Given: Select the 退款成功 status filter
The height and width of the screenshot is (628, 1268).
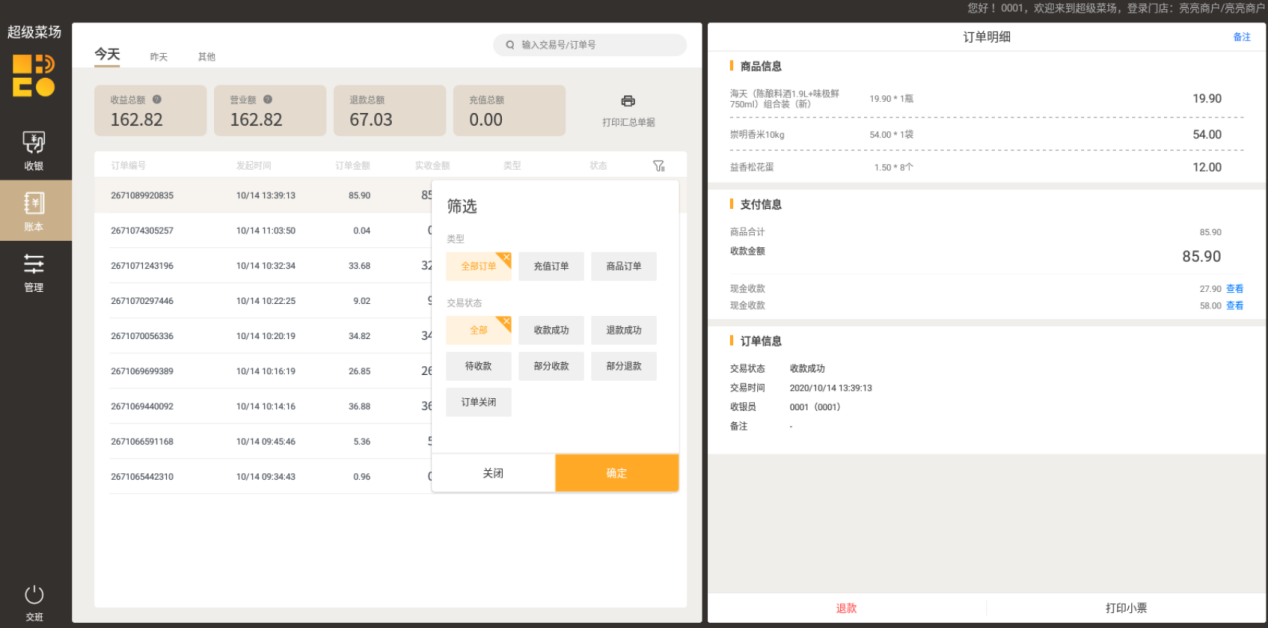Looking at the screenshot, I should pyautogui.click(x=624, y=330).
